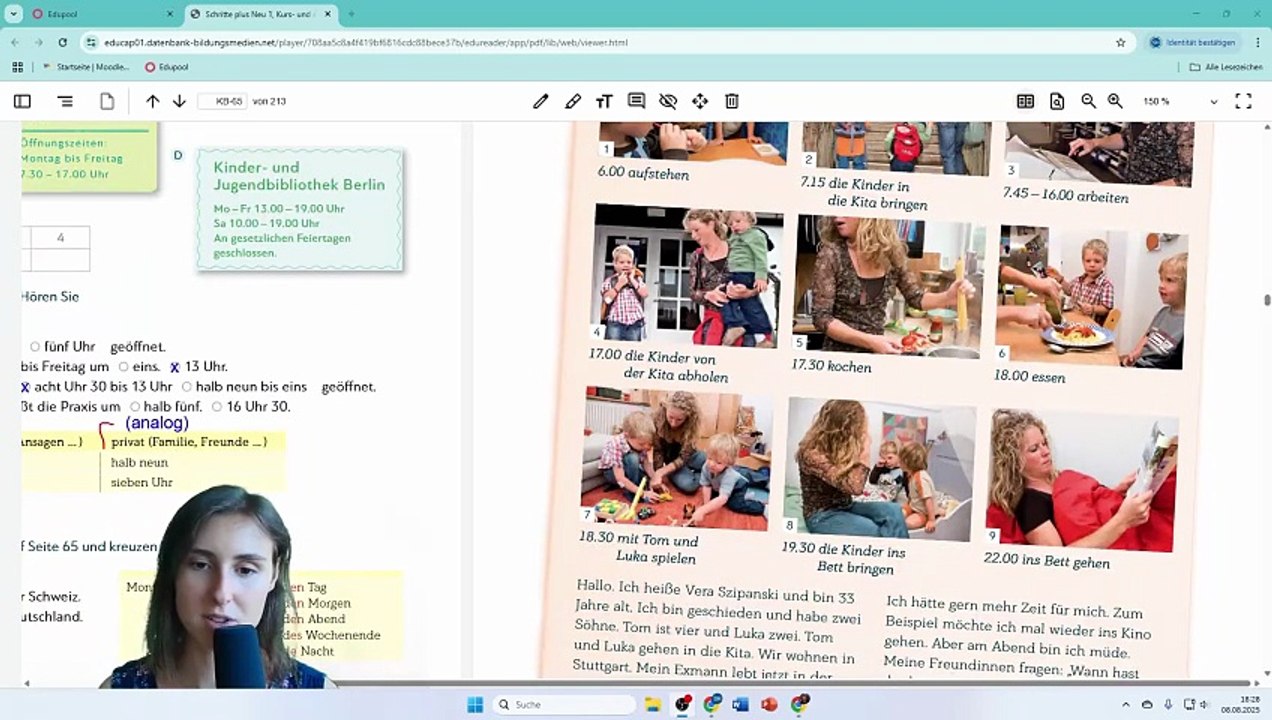Select the marked '13 Uhr.' option
Image resolution: width=1272 pixels, height=720 pixels.
click(175, 367)
